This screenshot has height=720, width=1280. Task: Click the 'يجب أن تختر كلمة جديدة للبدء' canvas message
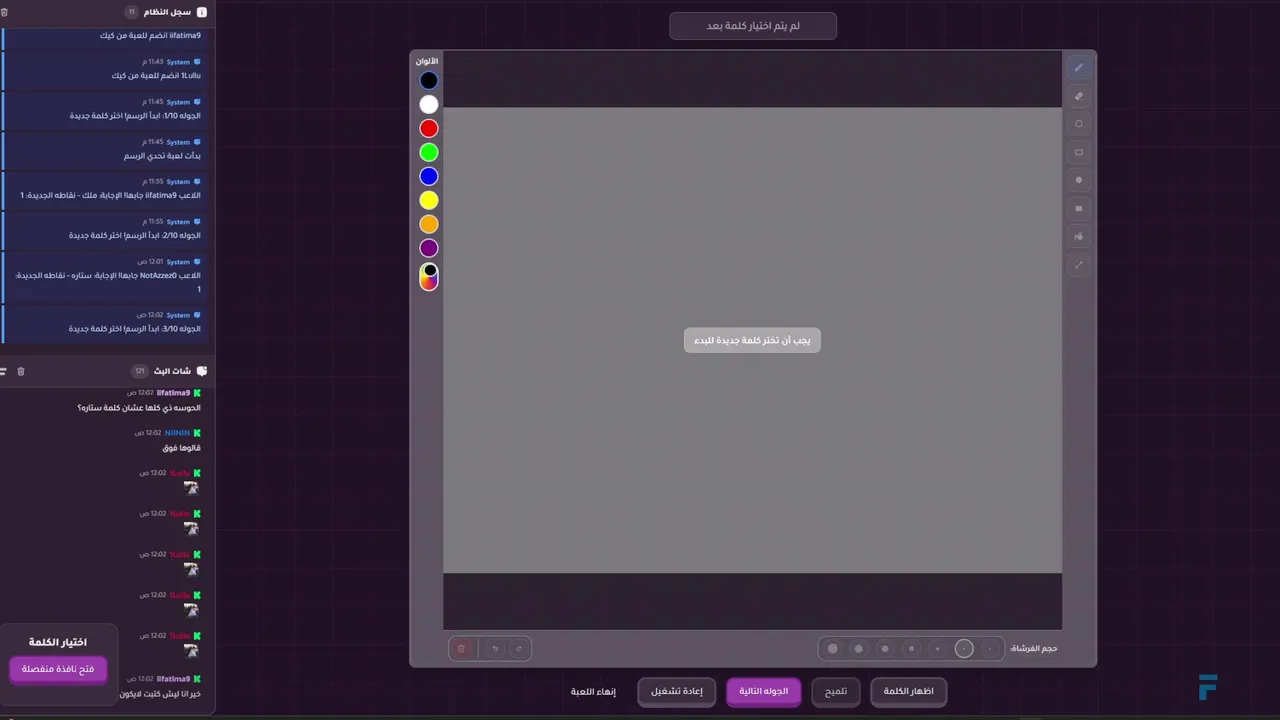pos(752,340)
